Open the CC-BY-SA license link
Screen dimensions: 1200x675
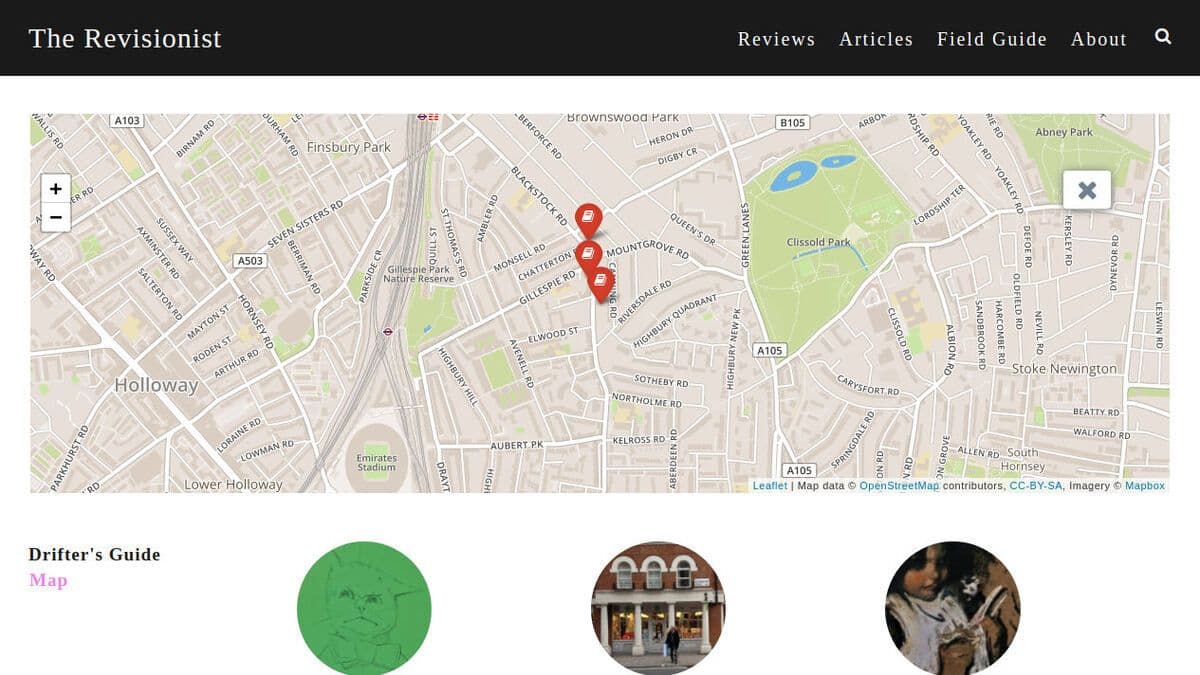pos(1036,486)
